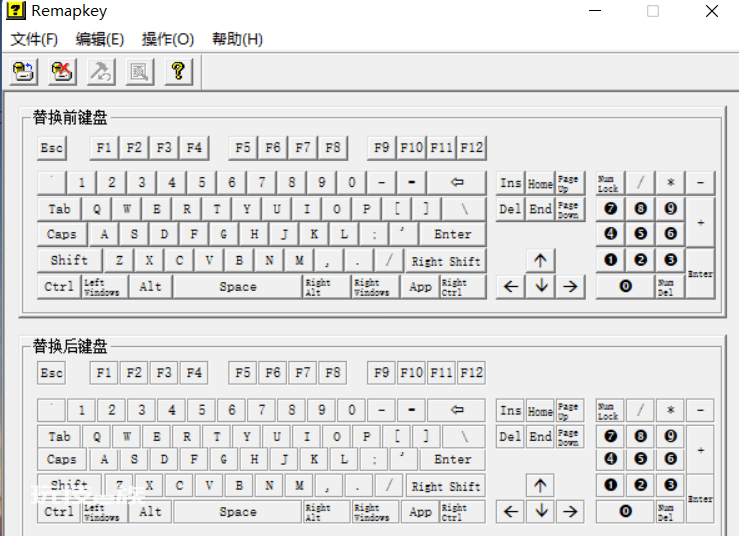Click the left arrow key in 替换前键盘
This screenshot has width=739, height=536.
[511, 287]
